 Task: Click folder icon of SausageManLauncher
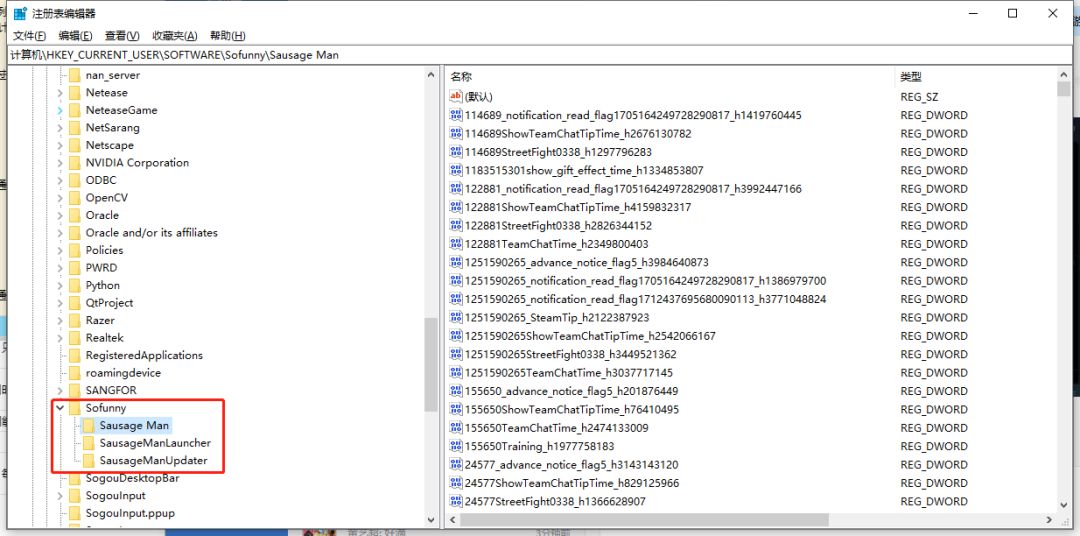(x=88, y=443)
